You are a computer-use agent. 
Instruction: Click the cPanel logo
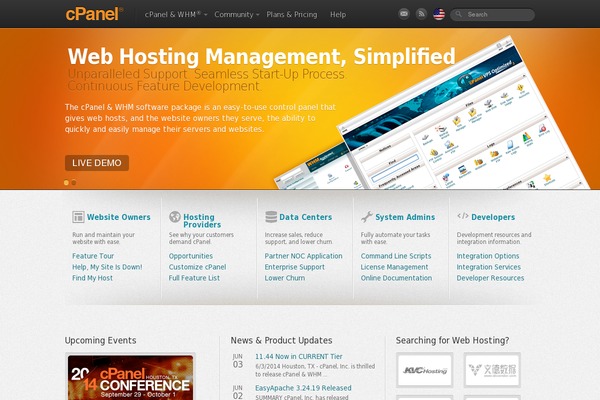(x=94, y=14)
